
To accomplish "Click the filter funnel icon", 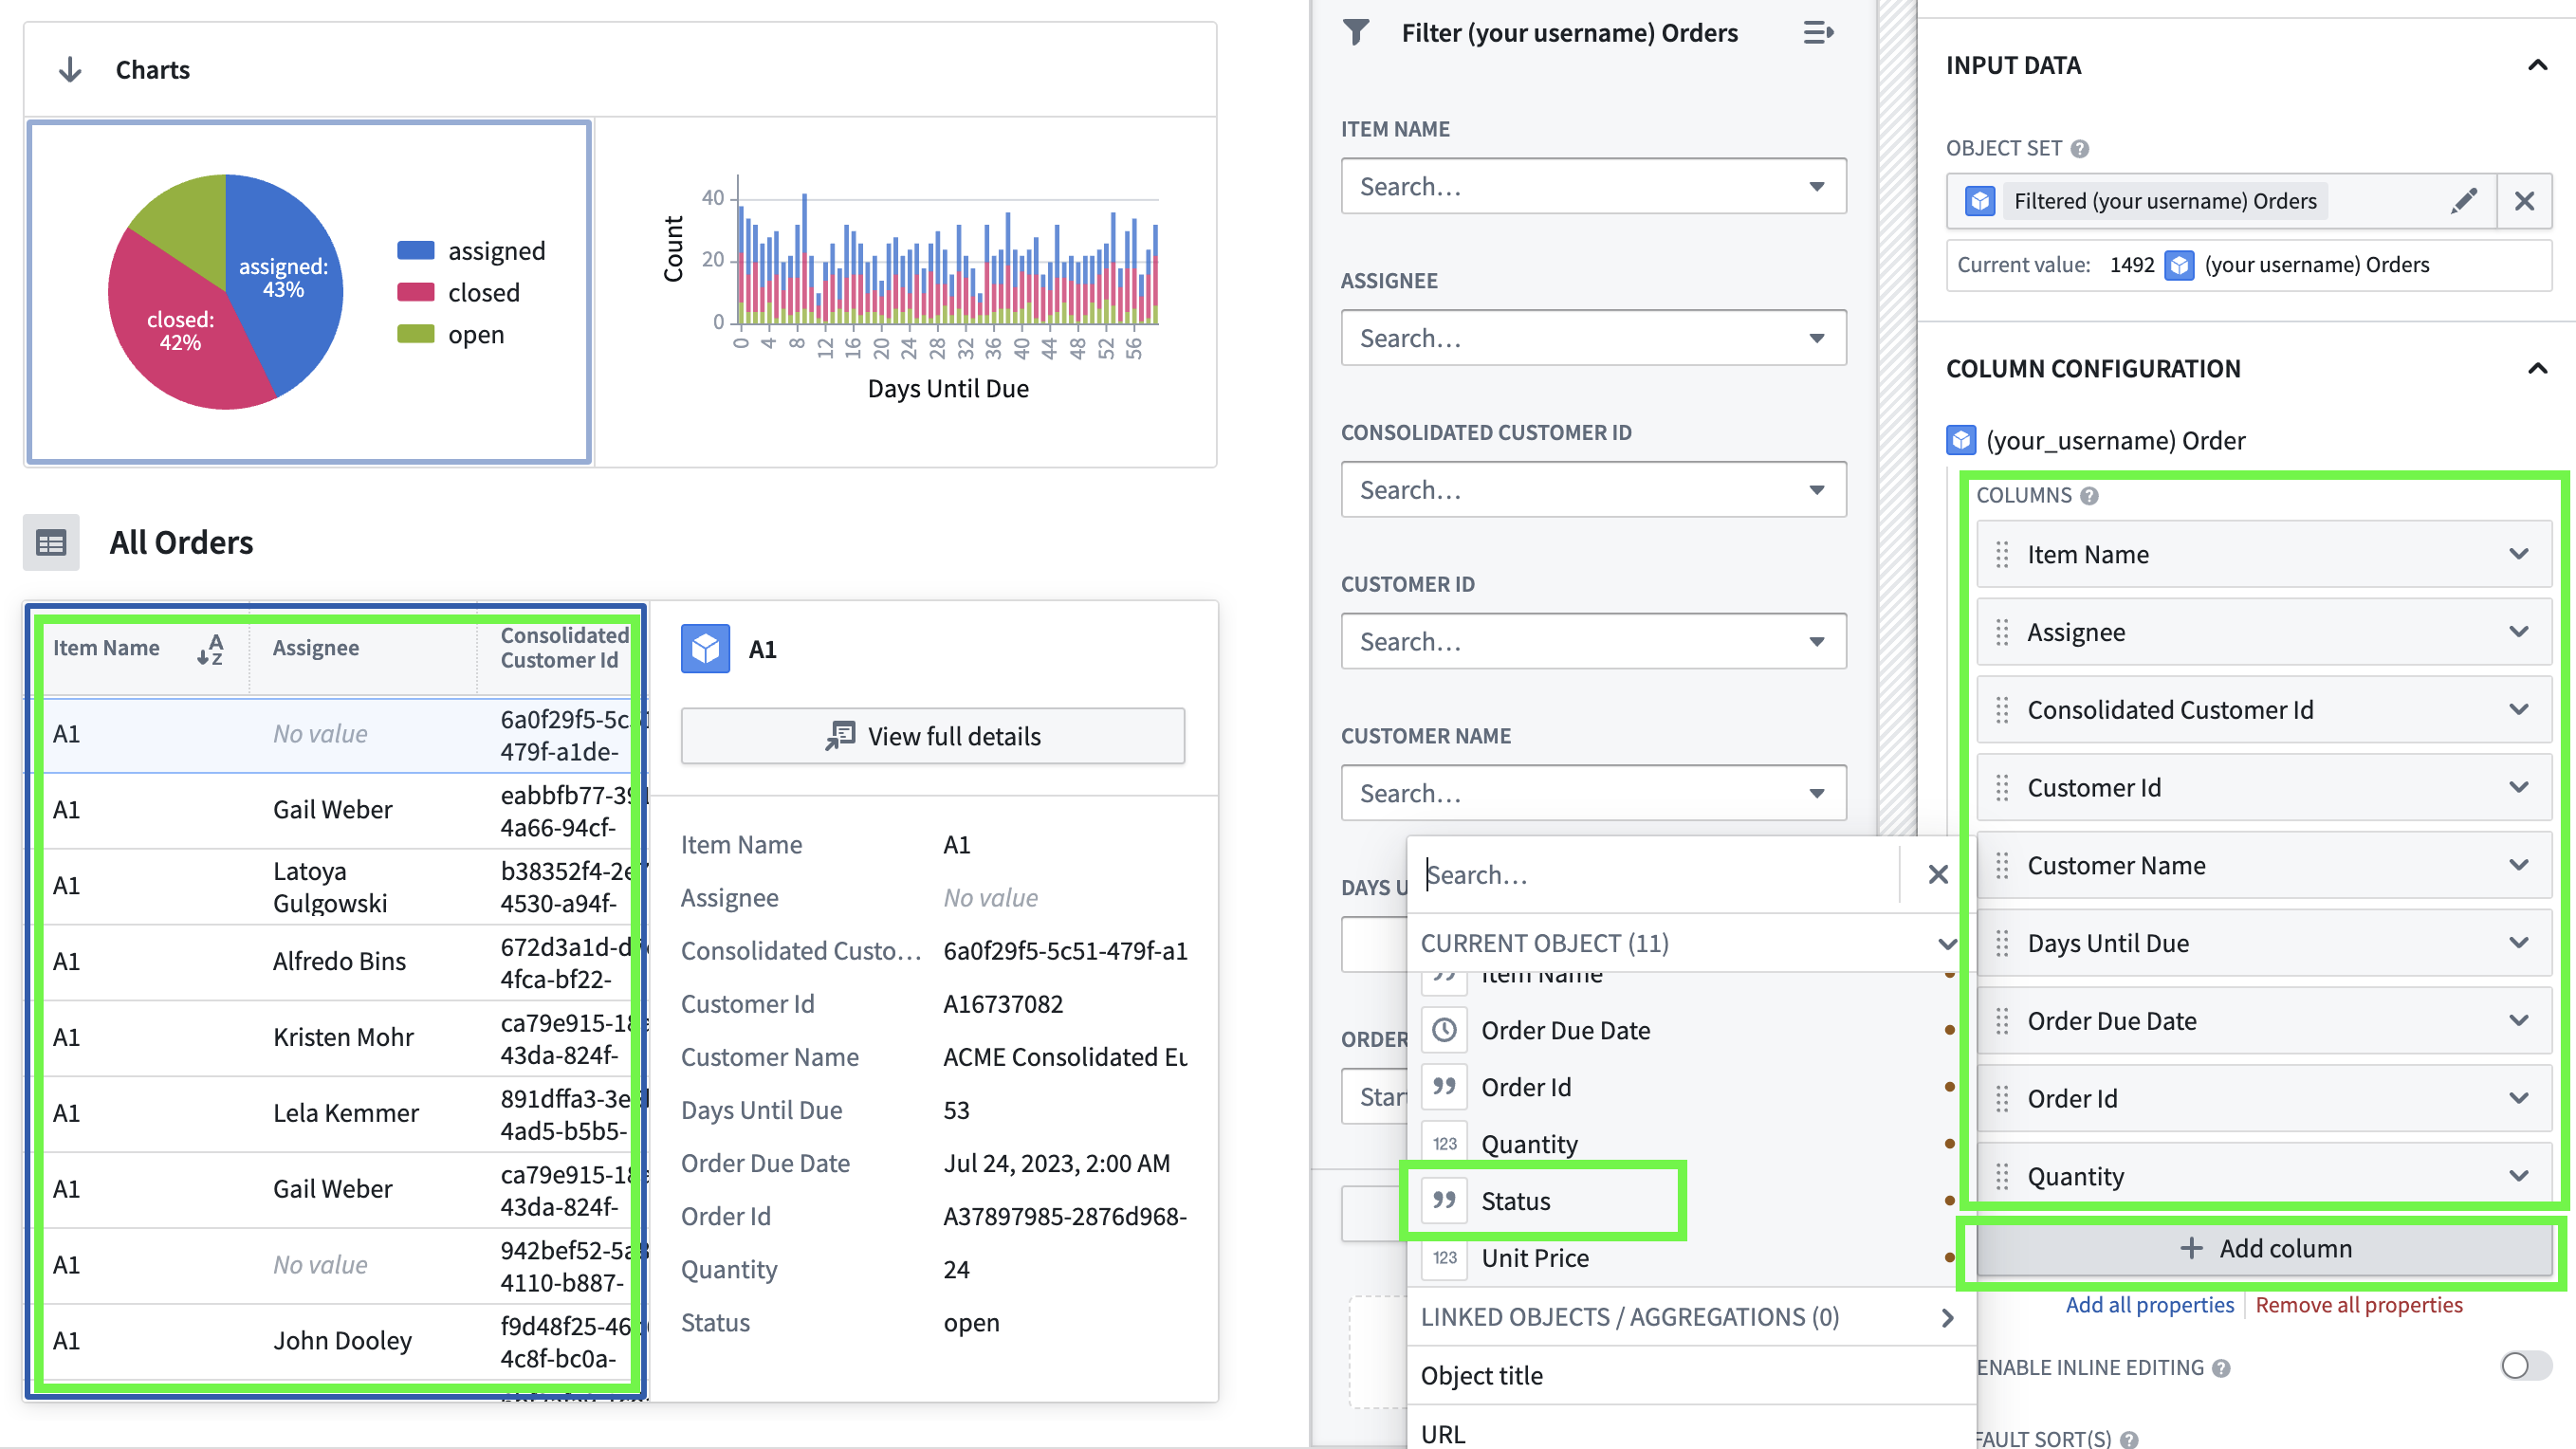I will pos(1356,33).
